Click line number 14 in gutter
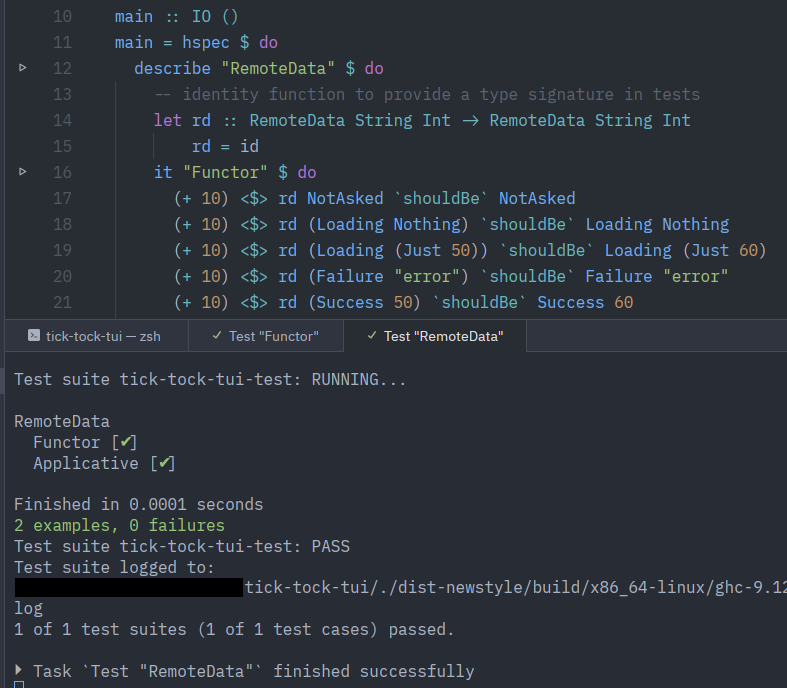Image resolution: width=787 pixels, height=688 pixels. 62,120
